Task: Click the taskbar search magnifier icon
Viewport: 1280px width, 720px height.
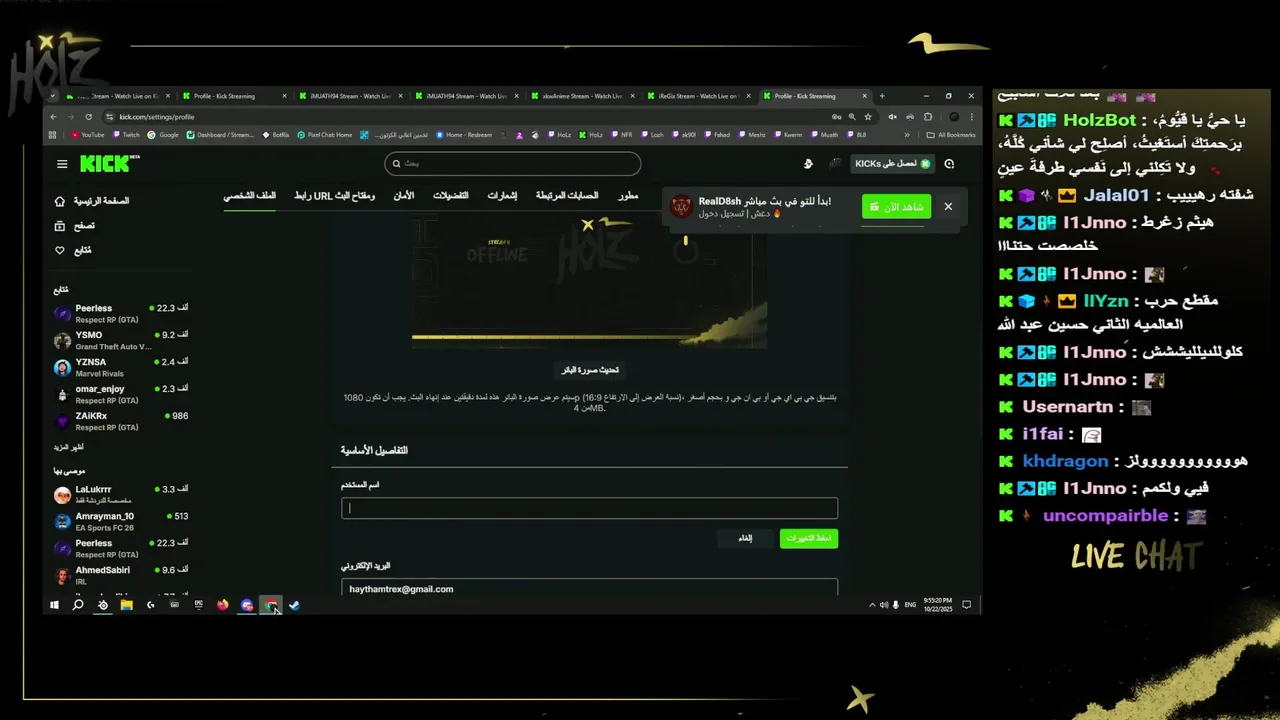Action: point(78,605)
